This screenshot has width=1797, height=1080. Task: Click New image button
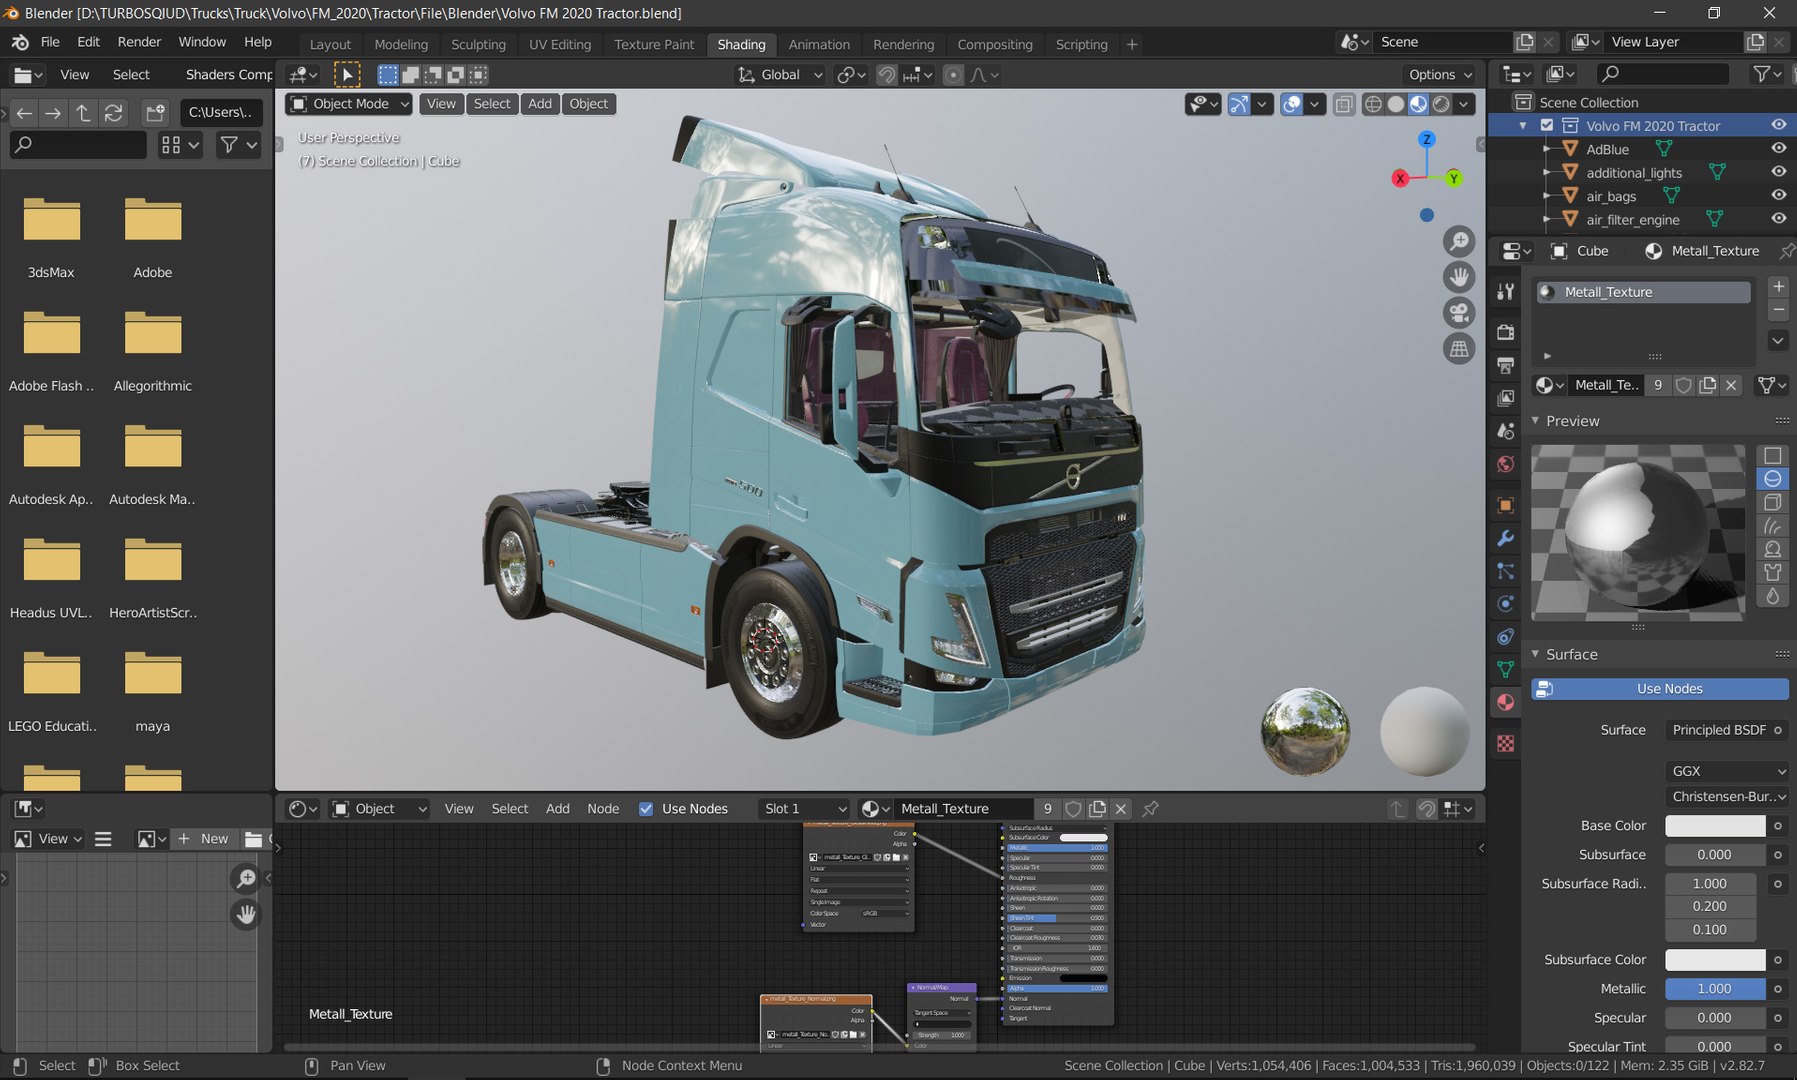[x=203, y=839]
